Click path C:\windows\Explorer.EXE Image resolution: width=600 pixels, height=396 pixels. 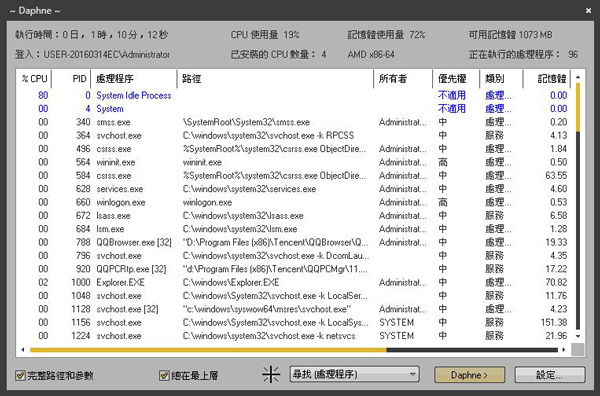[231, 282]
